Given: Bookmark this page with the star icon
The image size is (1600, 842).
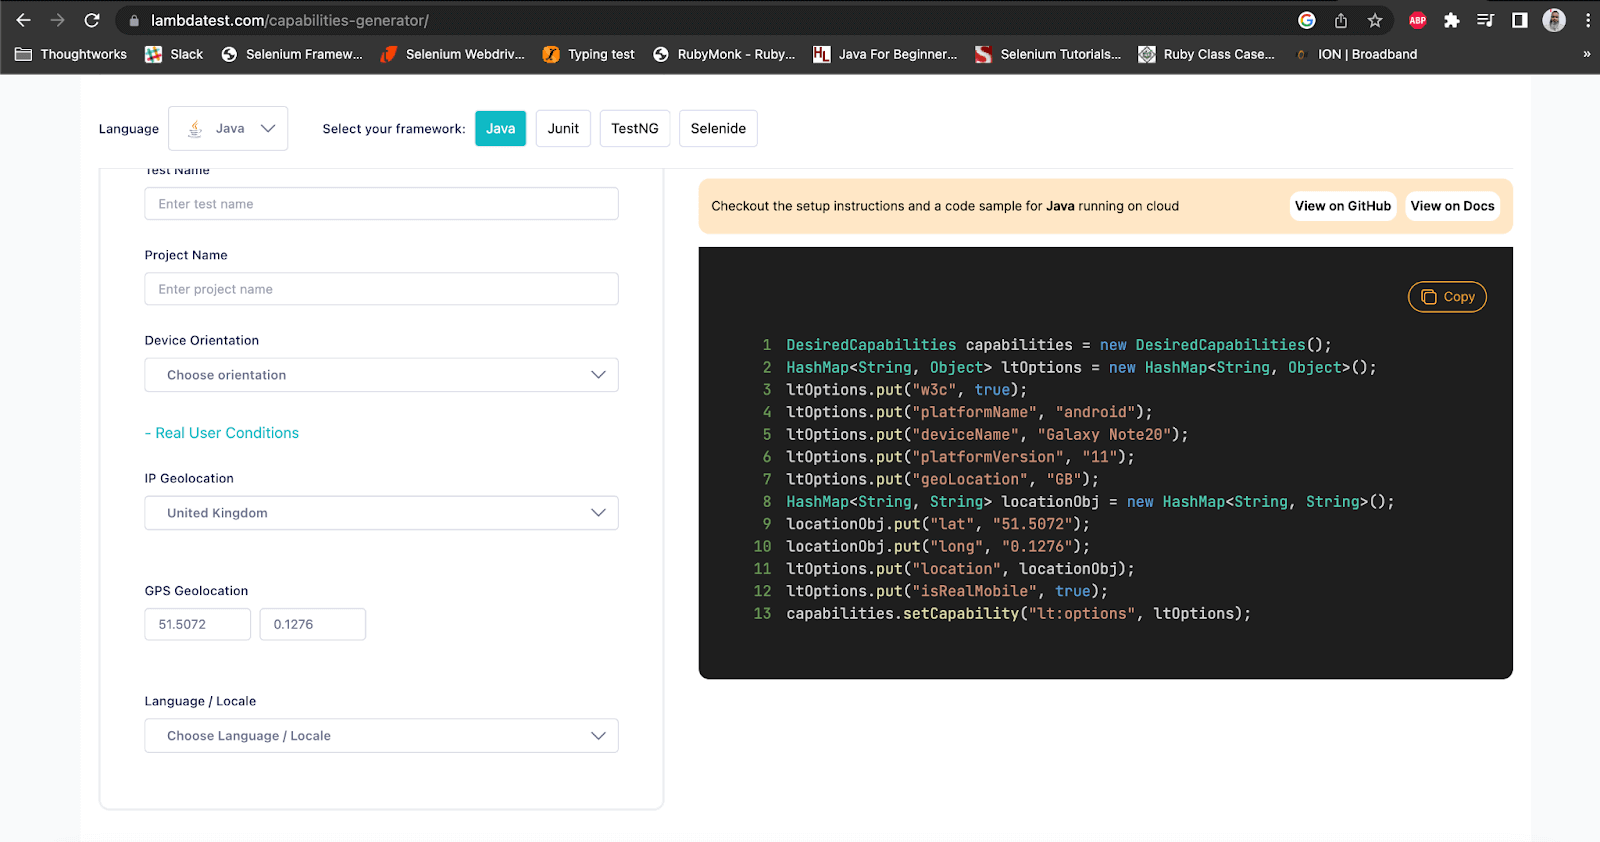Looking at the screenshot, I should [x=1375, y=20].
